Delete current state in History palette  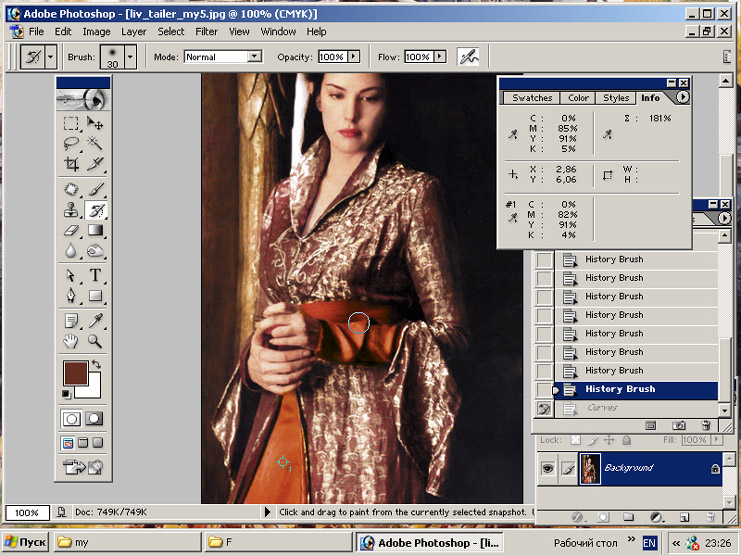coord(706,426)
